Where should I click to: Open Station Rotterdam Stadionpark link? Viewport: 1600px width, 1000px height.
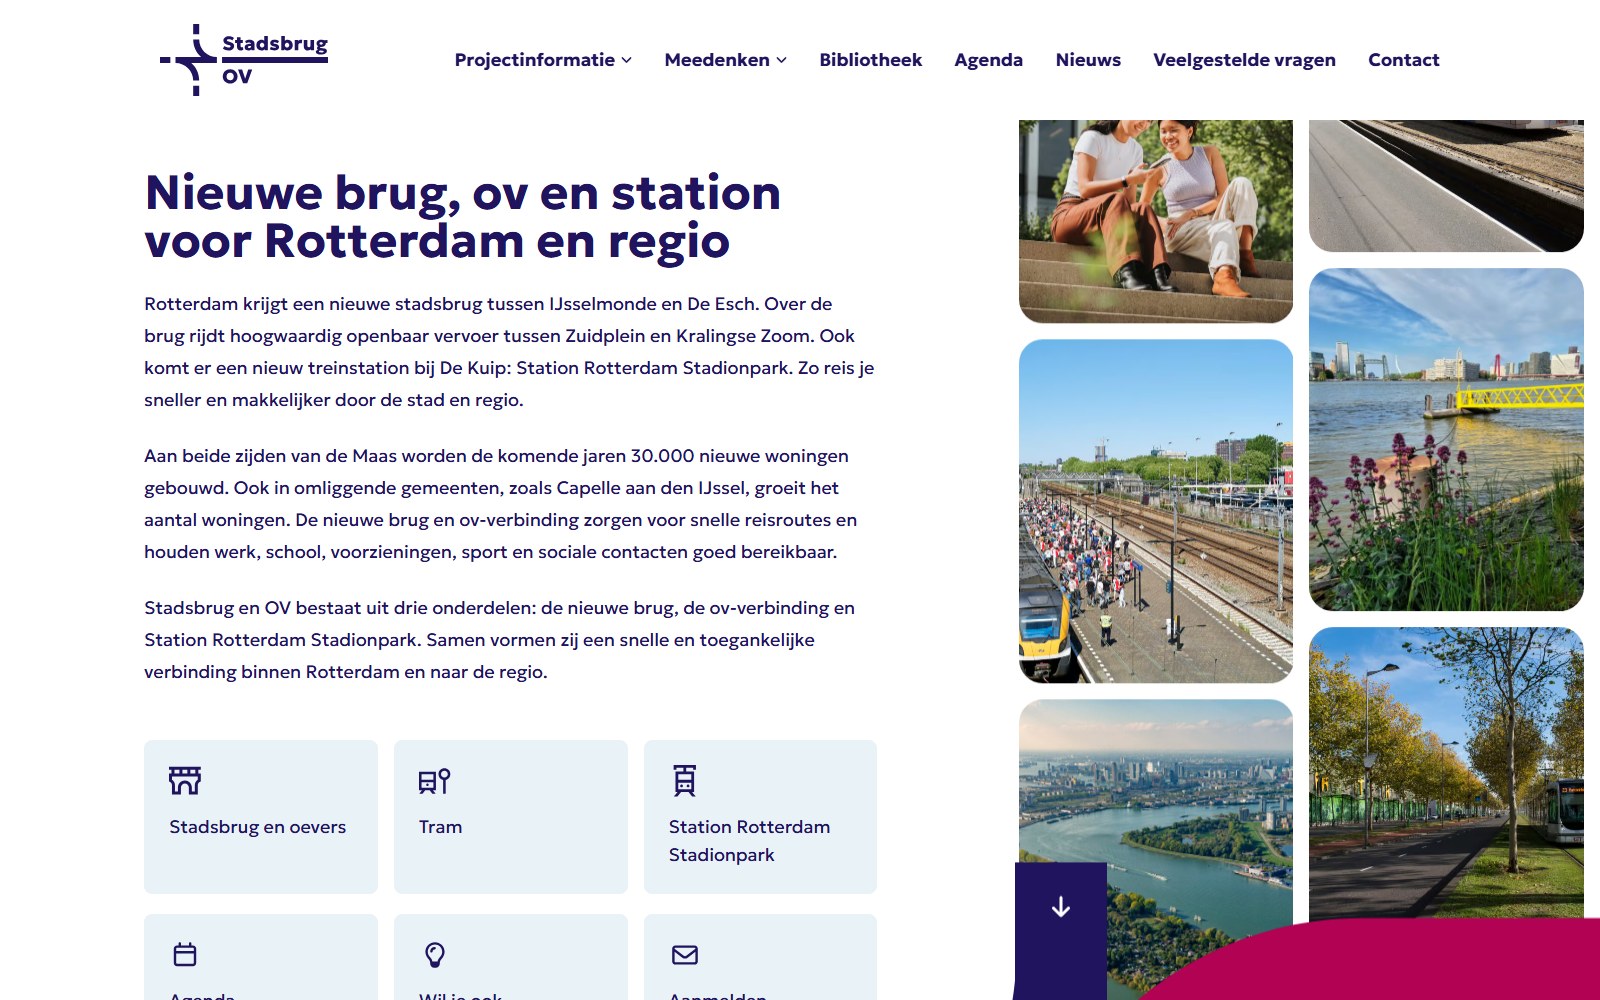pos(760,817)
